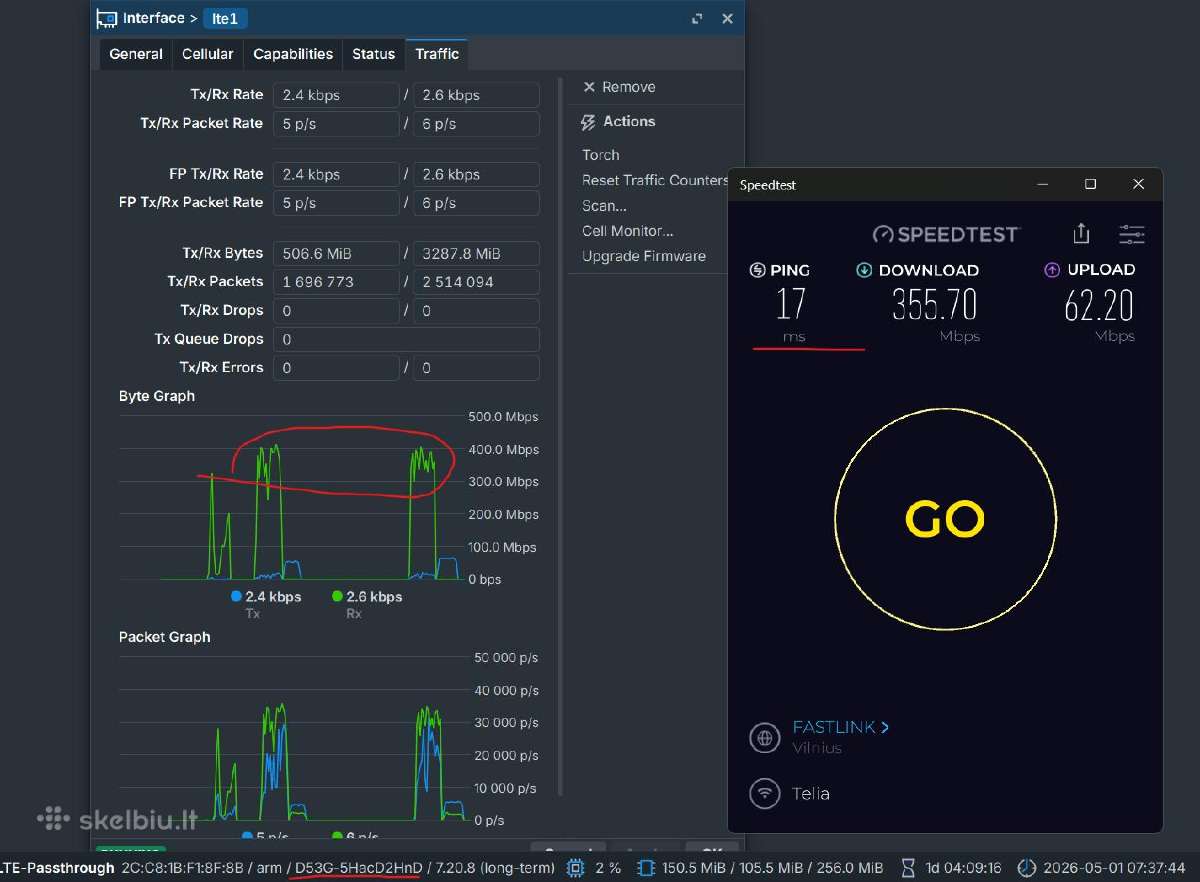Click the DOWNLOAD arrow icon in Speedtest

(865, 270)
